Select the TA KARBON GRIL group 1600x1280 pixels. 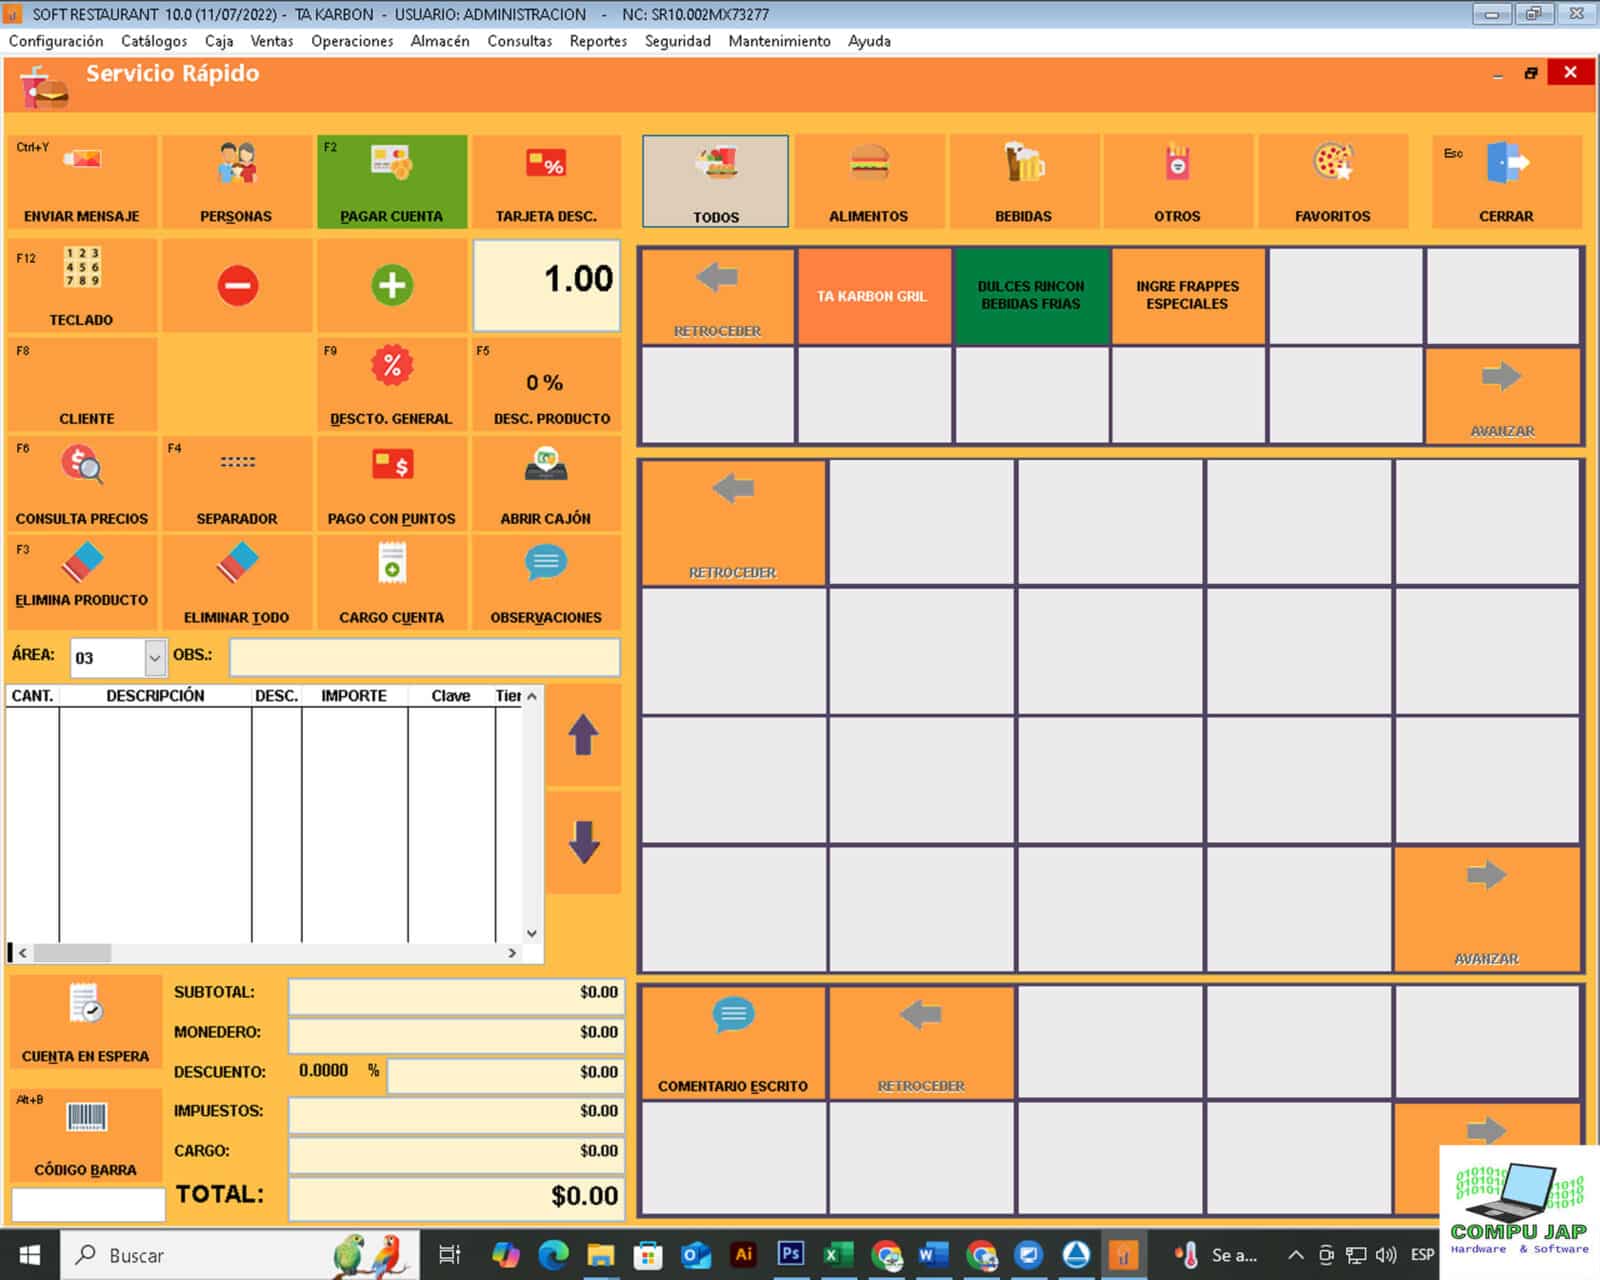(873, 296)
